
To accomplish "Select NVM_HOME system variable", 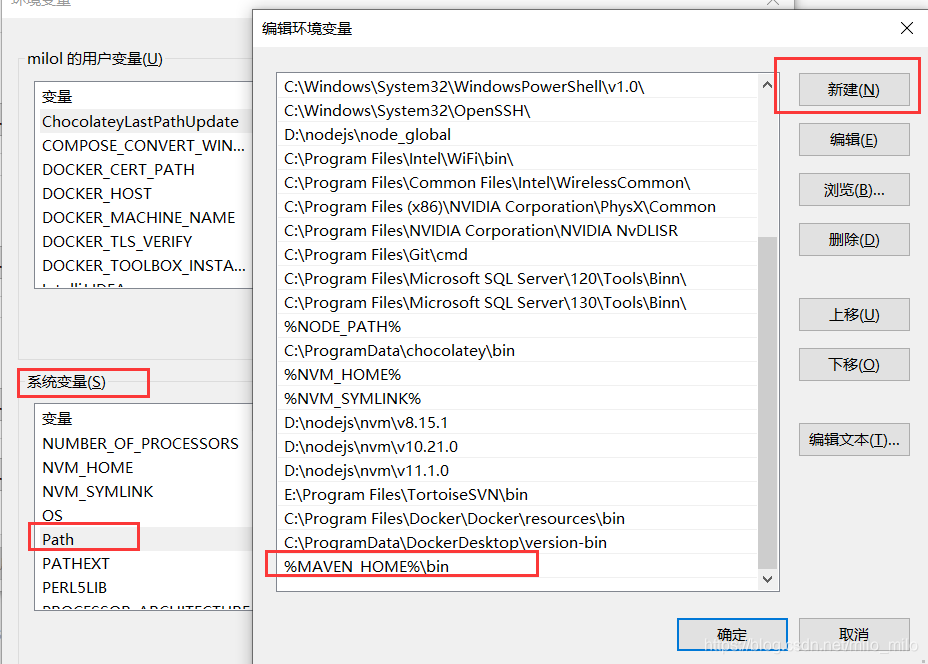I will click(144, 468).
